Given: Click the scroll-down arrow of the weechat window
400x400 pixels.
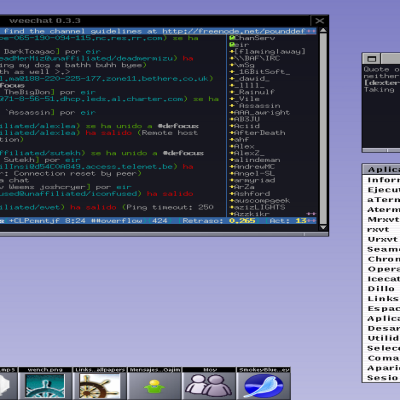Looking at the screenshot, I should tap(323, 227).
